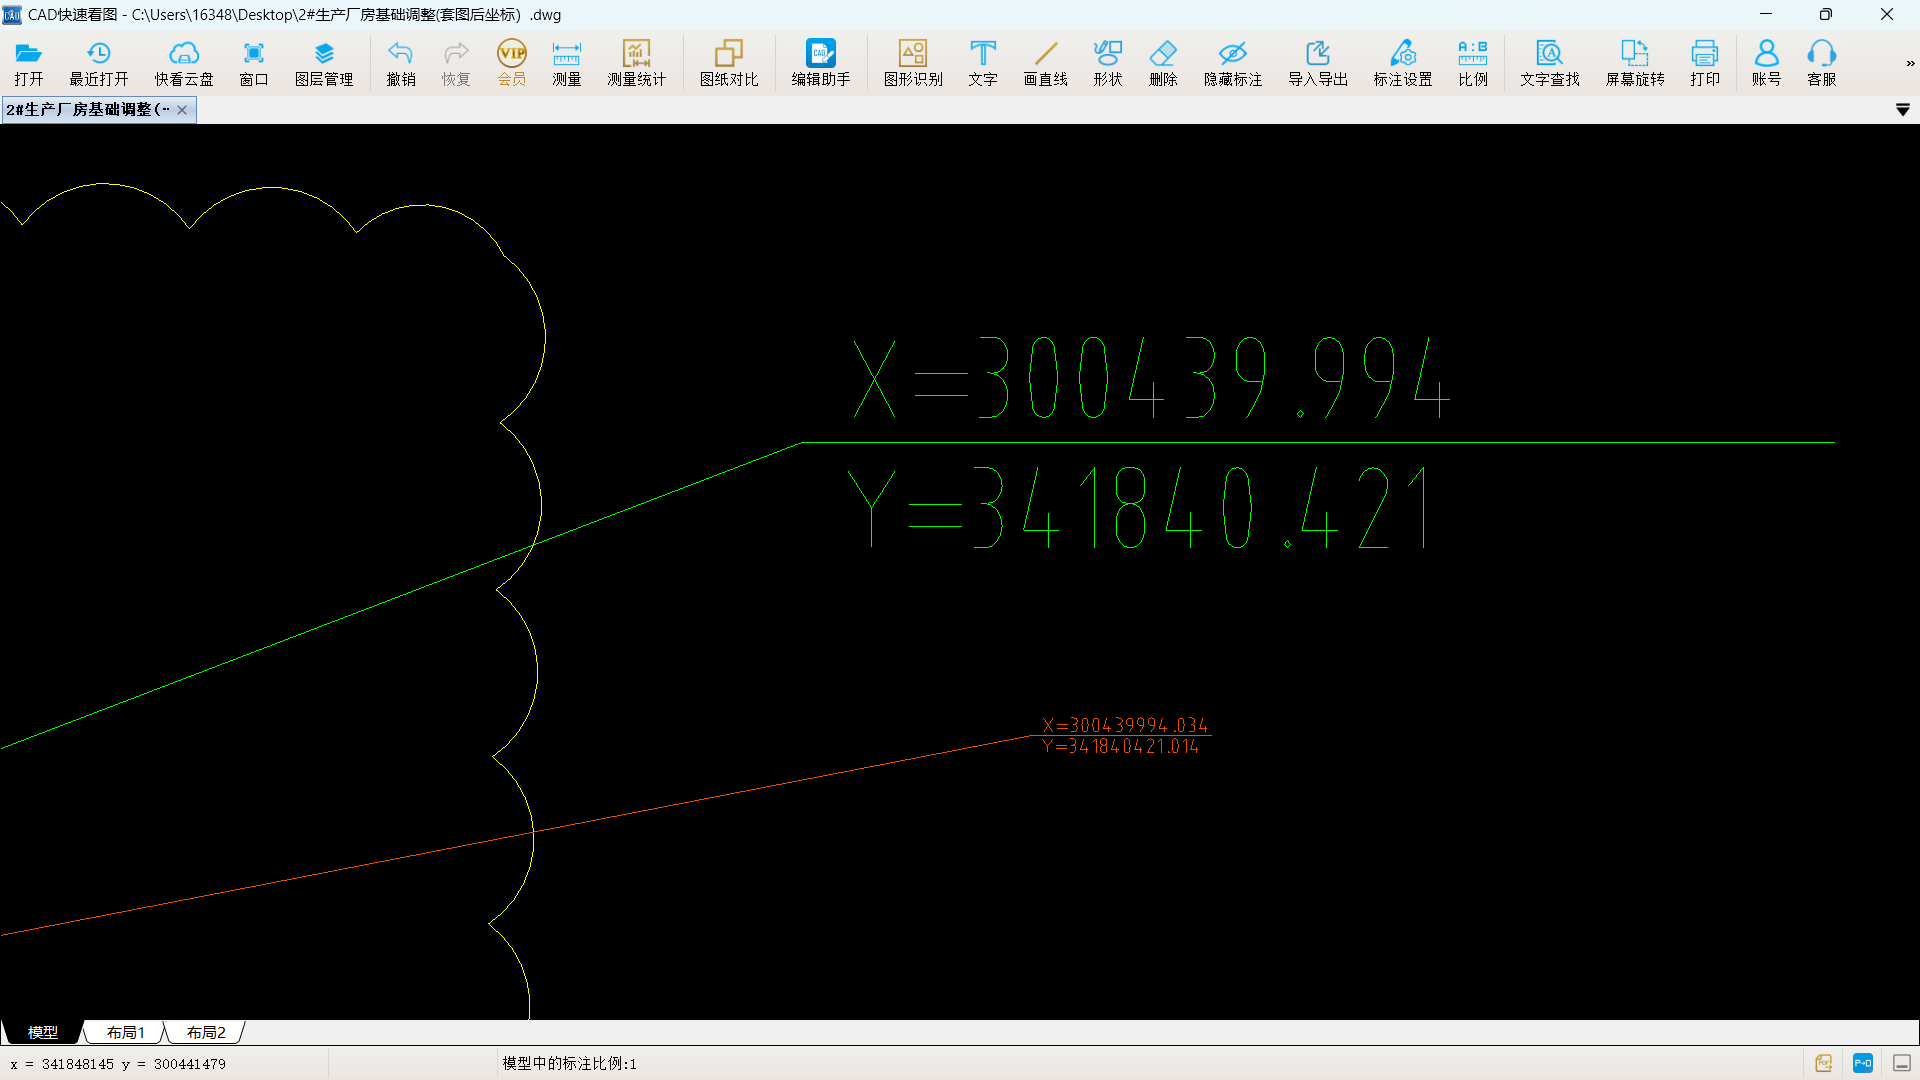Select the 测量 measure tool
1920x1080 pixels.
[x=567, y=63]
